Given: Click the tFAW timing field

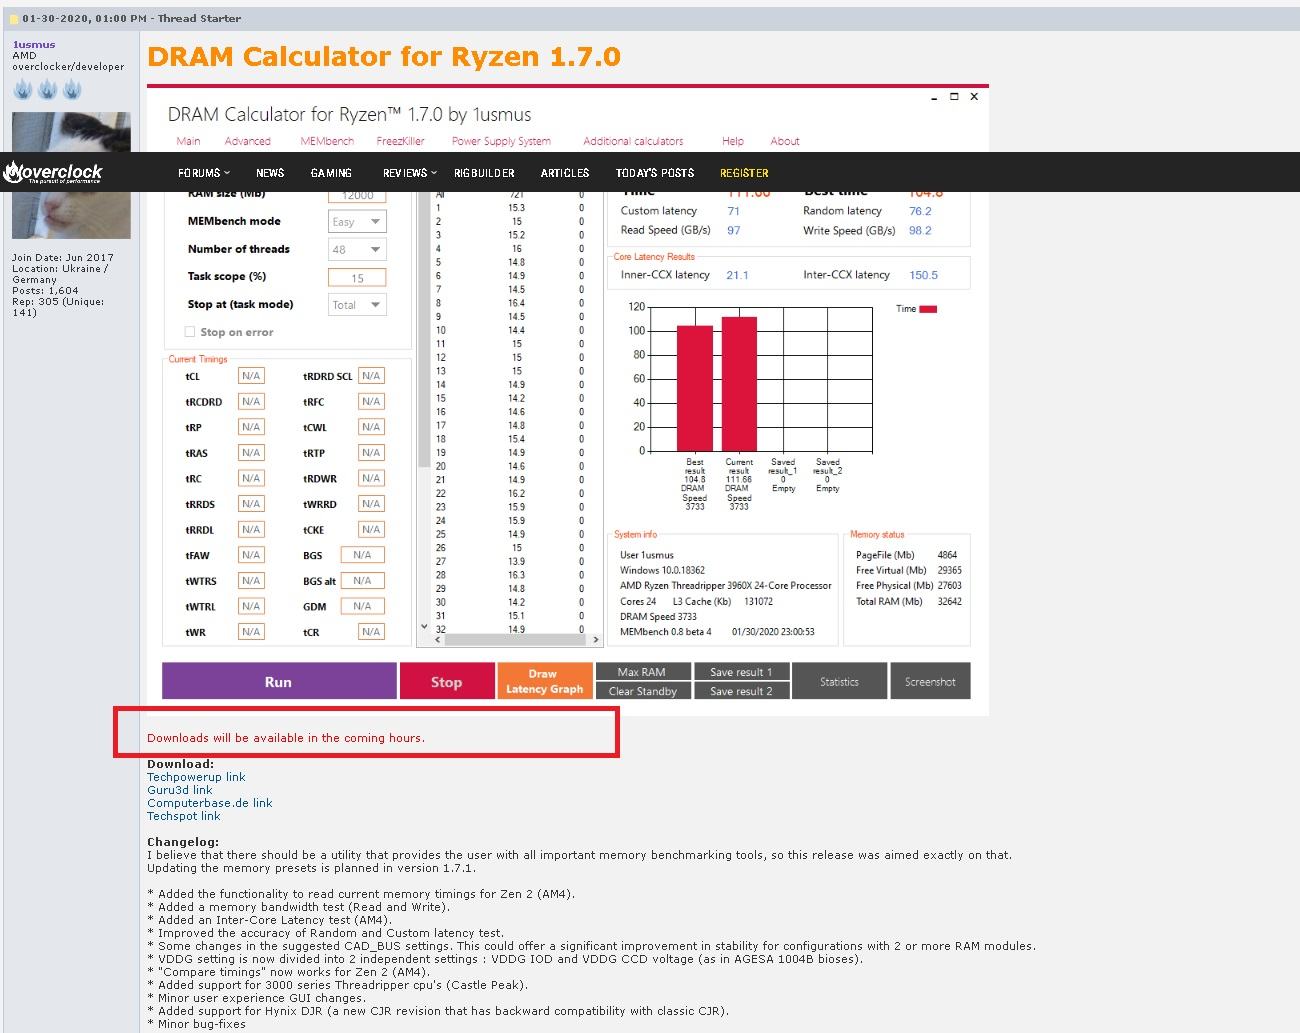Looking at the screenshot, I should tap(251, 555).
